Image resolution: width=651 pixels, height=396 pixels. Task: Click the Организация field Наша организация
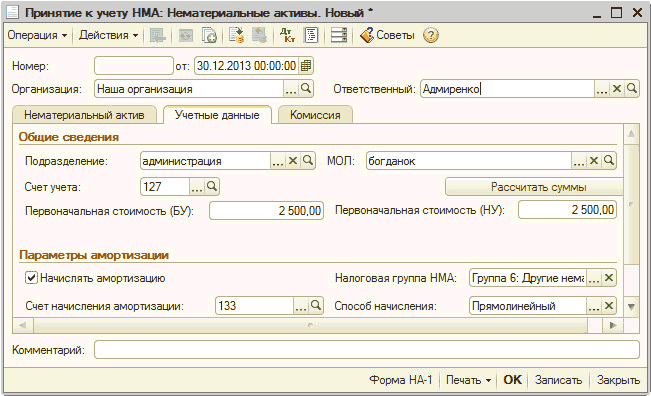point(189,89)
